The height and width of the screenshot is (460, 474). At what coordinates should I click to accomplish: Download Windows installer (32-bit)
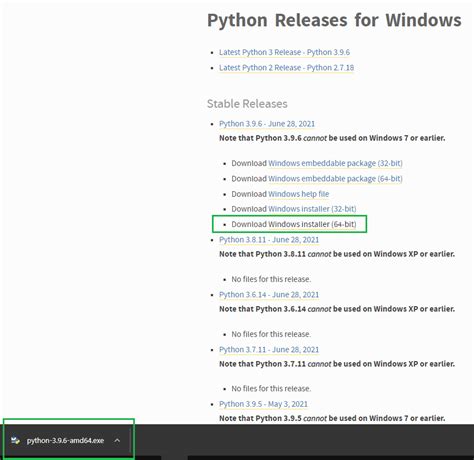[312, 209]
